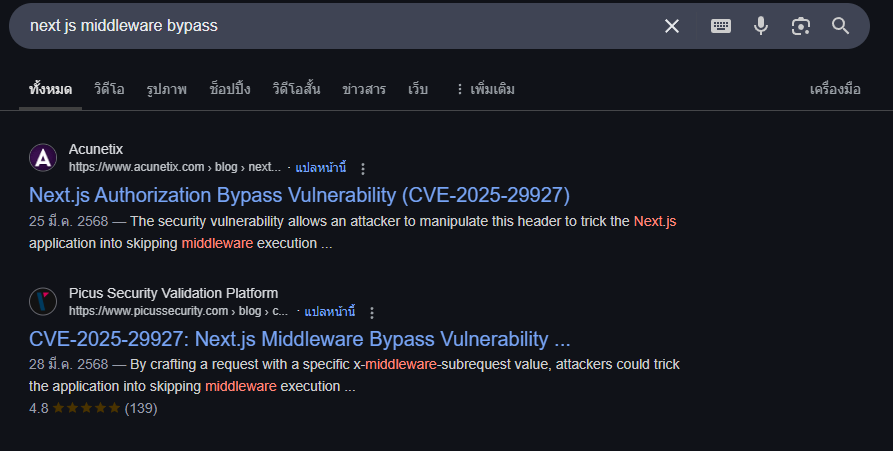Open the เครื่องมือ tools button

(835, 89)
